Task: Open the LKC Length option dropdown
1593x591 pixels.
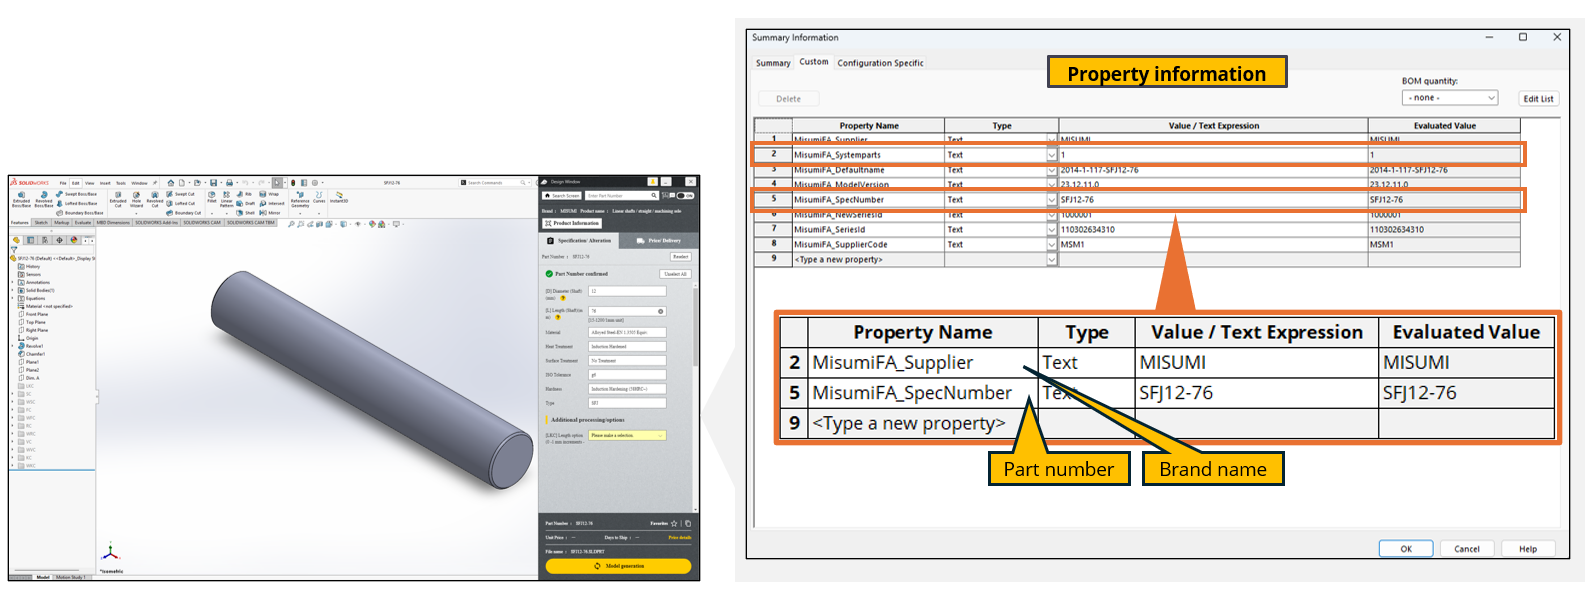Action: (x=627, y=436)
